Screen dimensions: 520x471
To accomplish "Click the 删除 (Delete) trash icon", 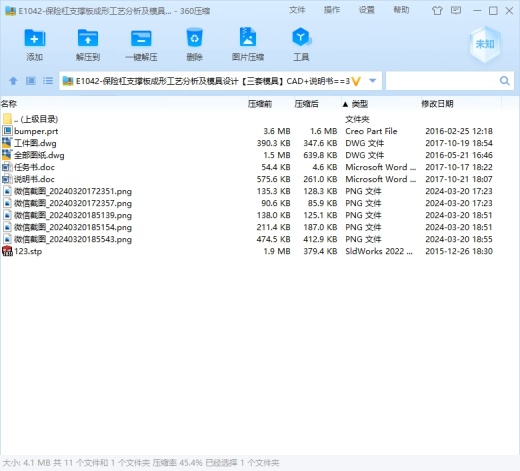I will 194,38.
